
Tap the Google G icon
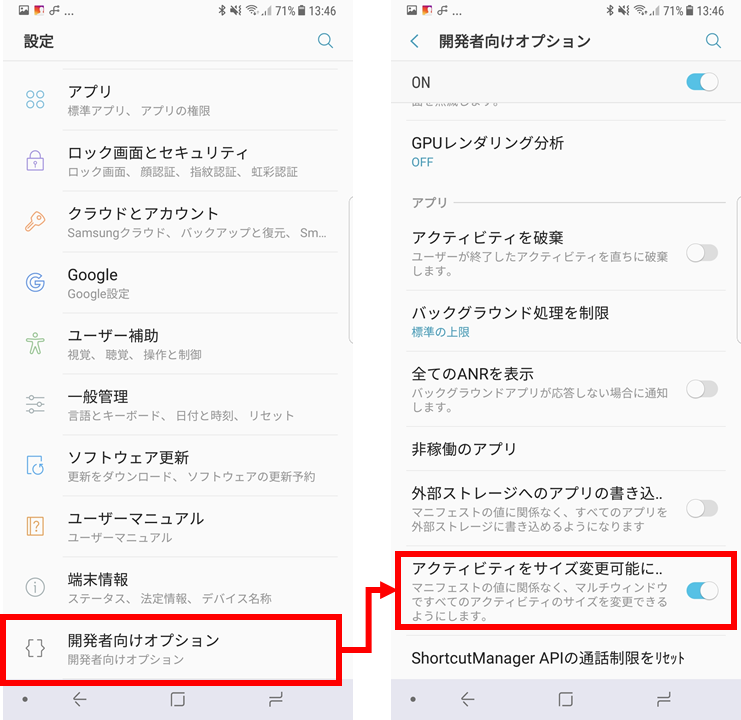coord(35,282)
